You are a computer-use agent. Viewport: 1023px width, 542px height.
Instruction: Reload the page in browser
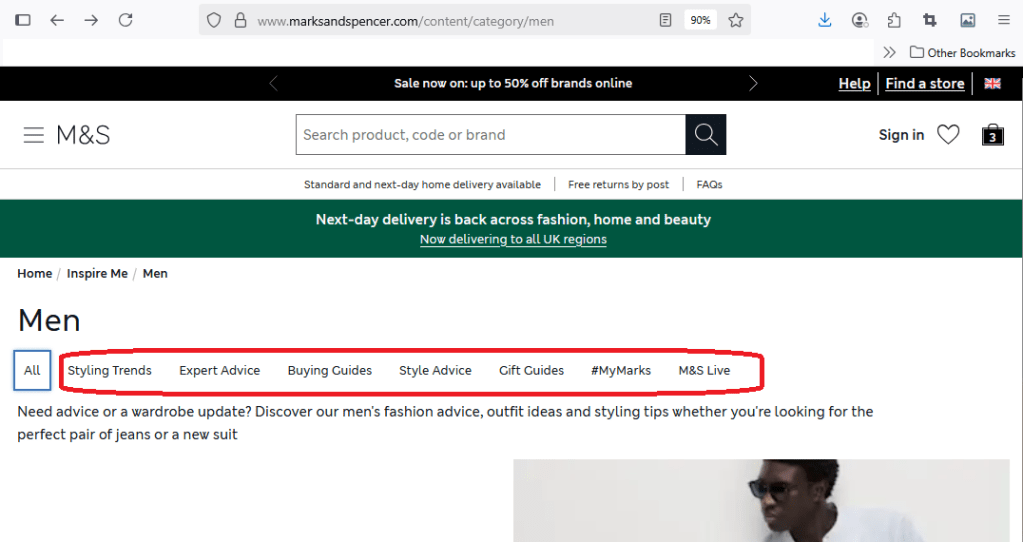125,20
